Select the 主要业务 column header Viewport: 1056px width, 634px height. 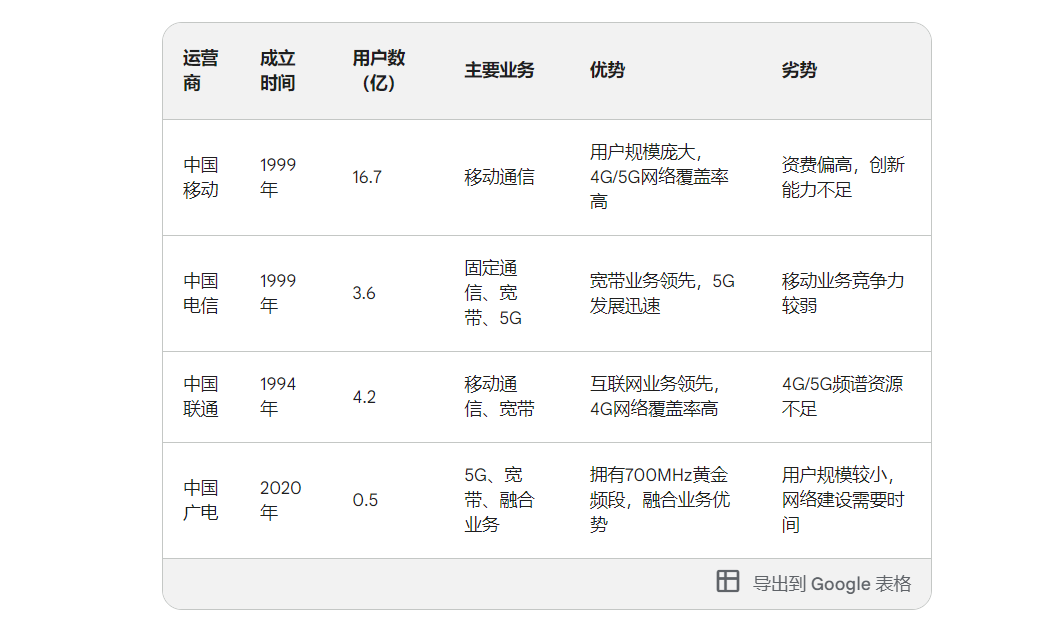click(499, 70)
